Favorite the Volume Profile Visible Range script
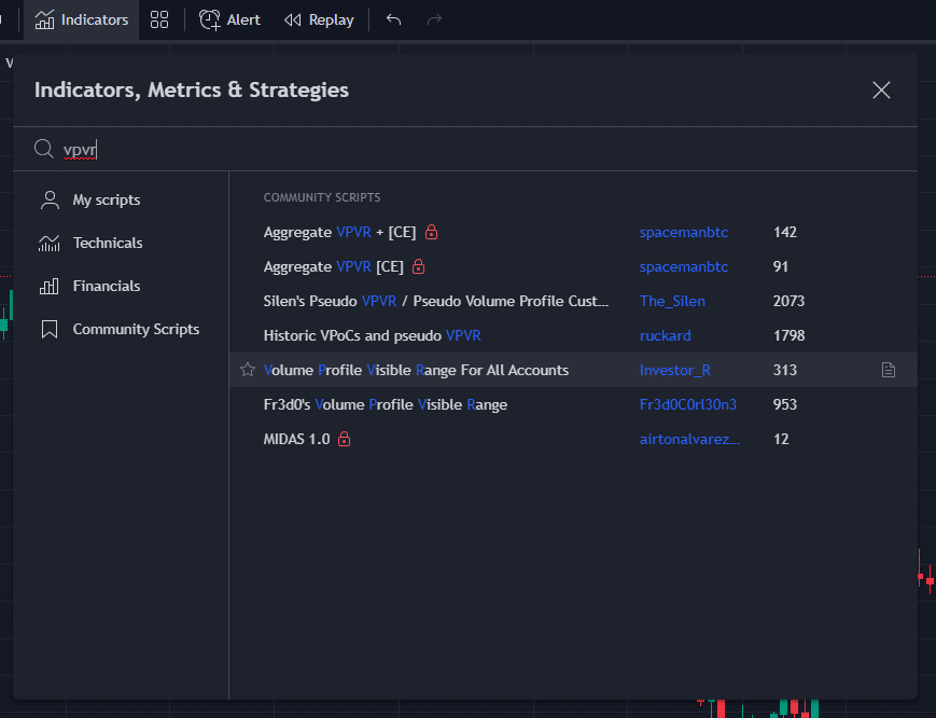 tap(248, 370)
